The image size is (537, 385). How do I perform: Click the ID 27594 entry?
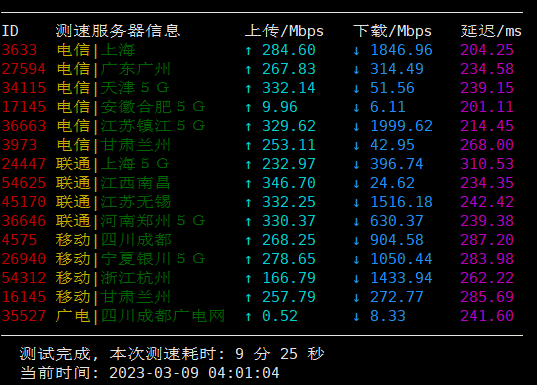pyautogui.click(x=24, y=69)
